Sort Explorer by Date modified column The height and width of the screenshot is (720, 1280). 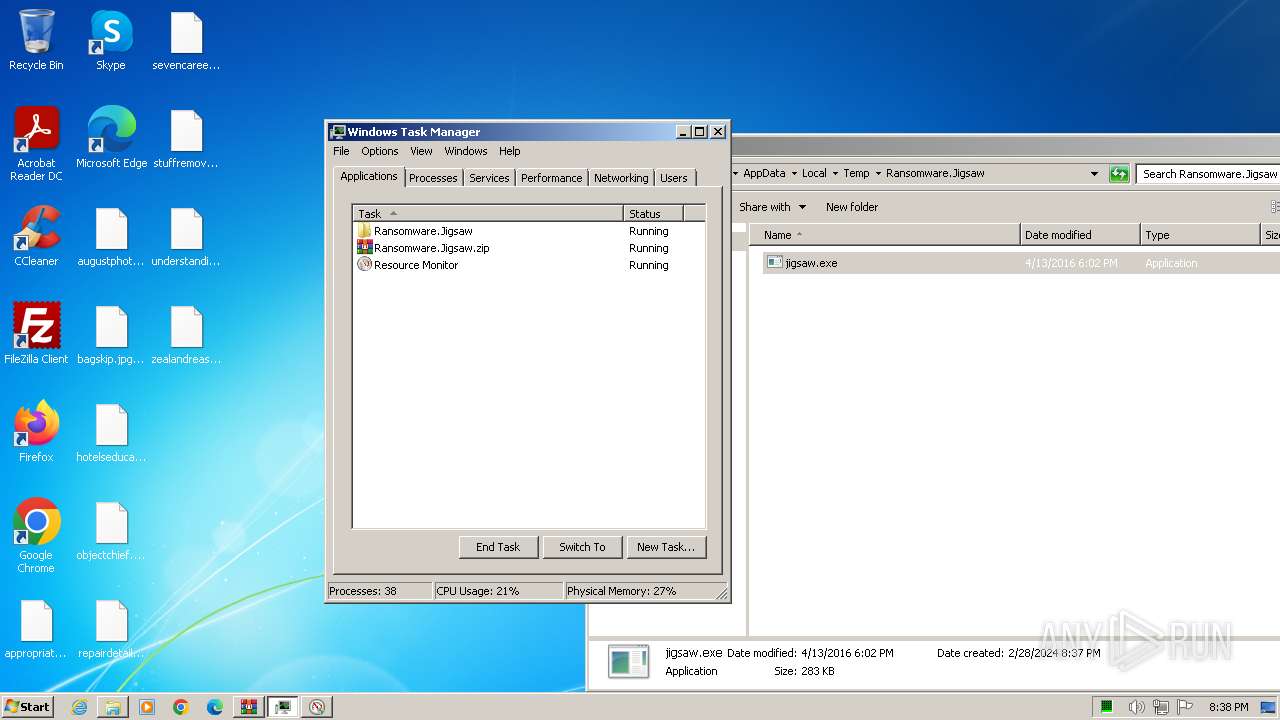click(x=1080, y=235)
